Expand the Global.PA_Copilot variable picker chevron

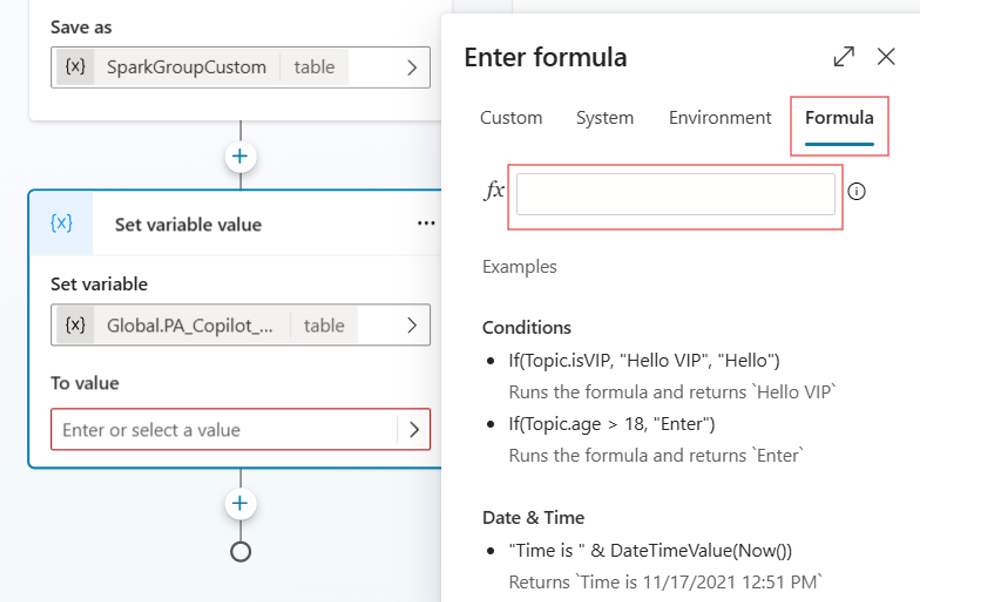pos(412,325)
